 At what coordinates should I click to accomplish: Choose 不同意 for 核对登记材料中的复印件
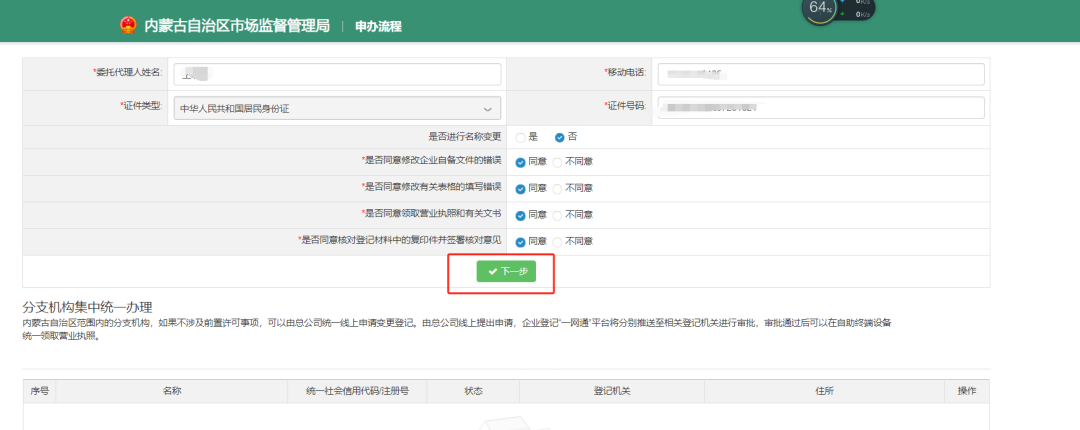pyautogui.click(x=557, y=242)
